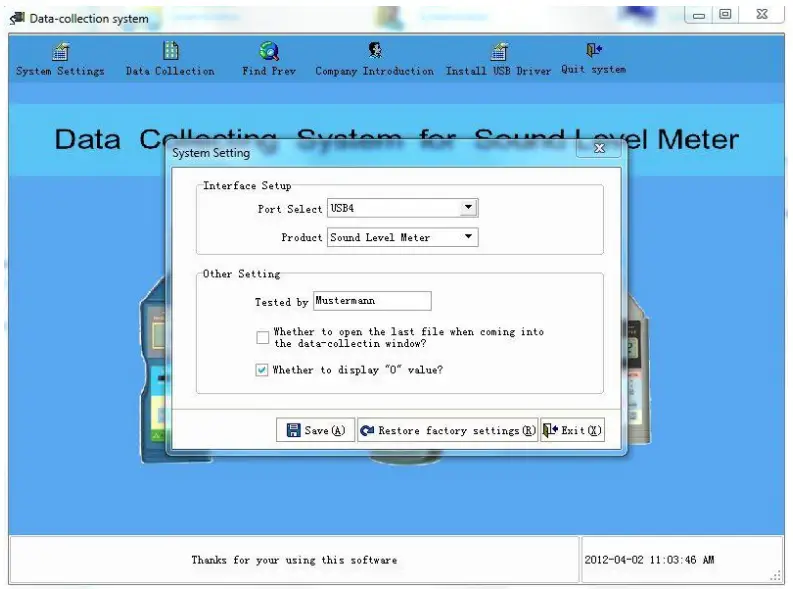Click the Save floppy disk icon
This screenshot has width=793, height=589.
coord(293,430)
